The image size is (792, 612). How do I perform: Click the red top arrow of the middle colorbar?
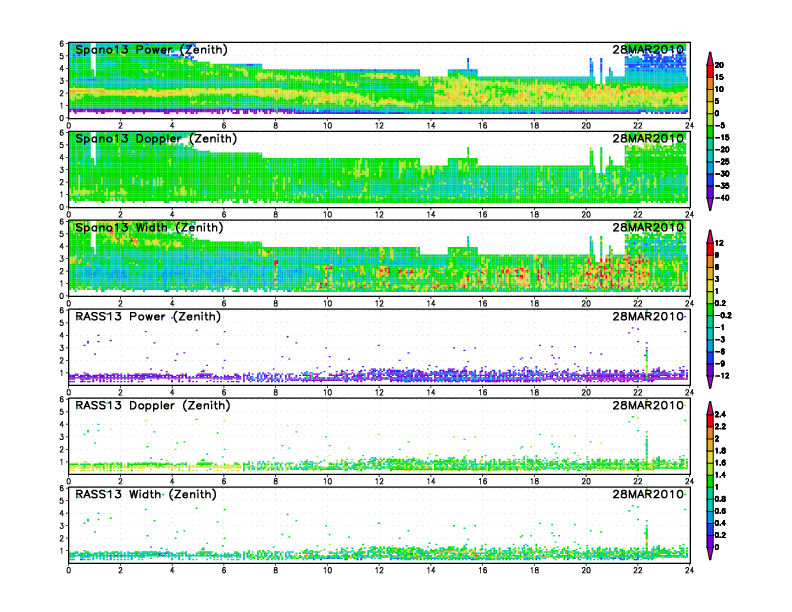pos(709,234)
